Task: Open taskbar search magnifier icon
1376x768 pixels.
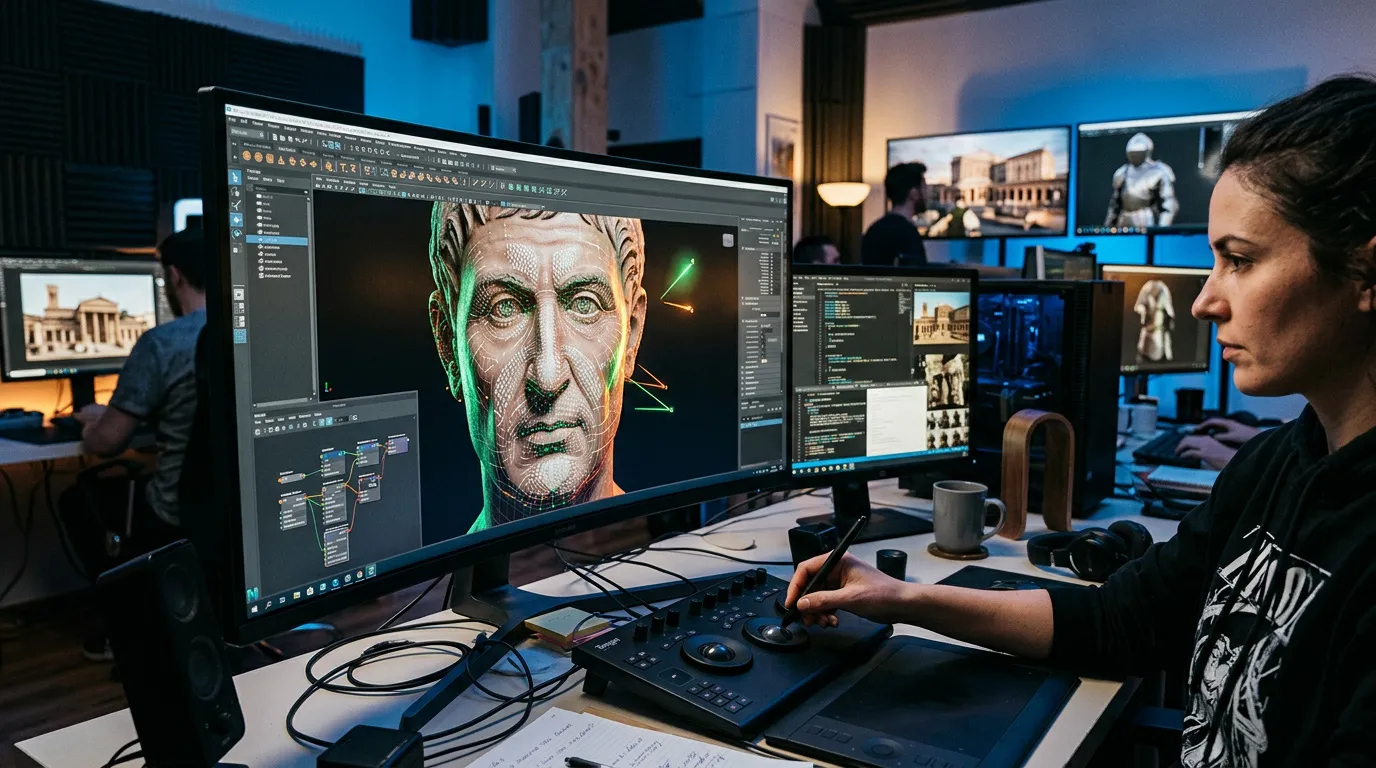Action: point(268,604)
